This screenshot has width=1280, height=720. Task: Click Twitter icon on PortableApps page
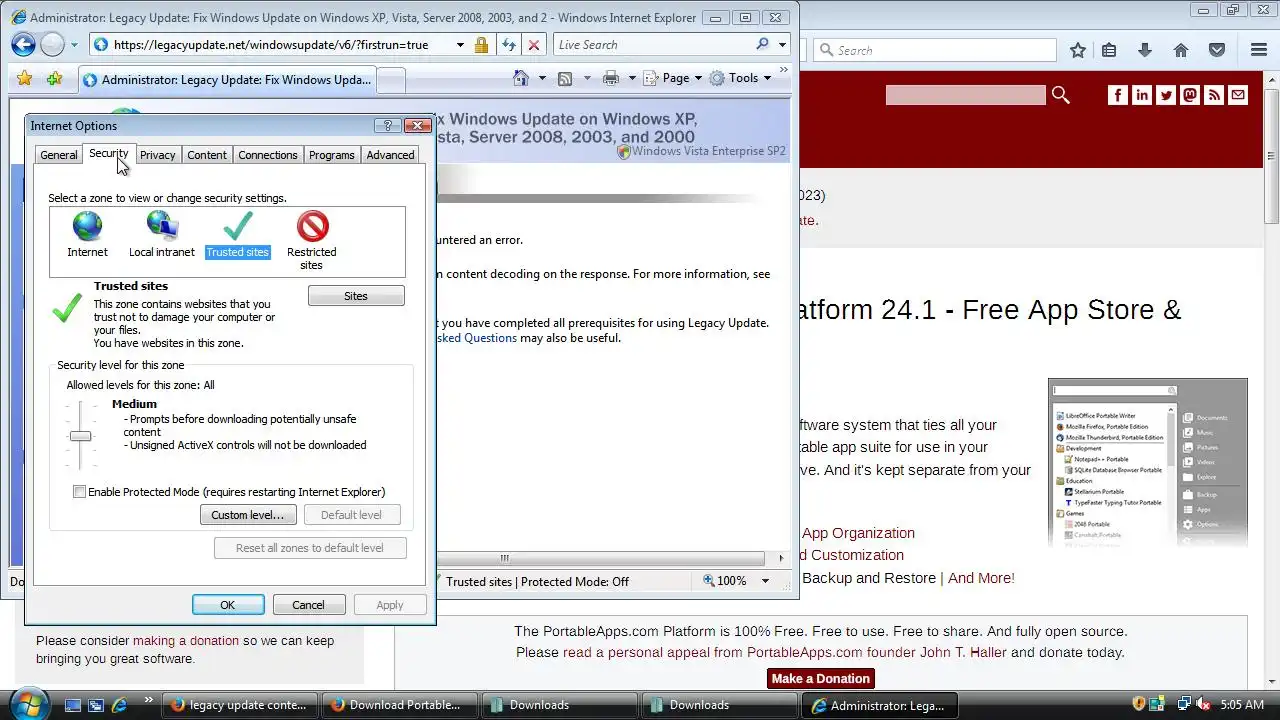click(1166, 95)
